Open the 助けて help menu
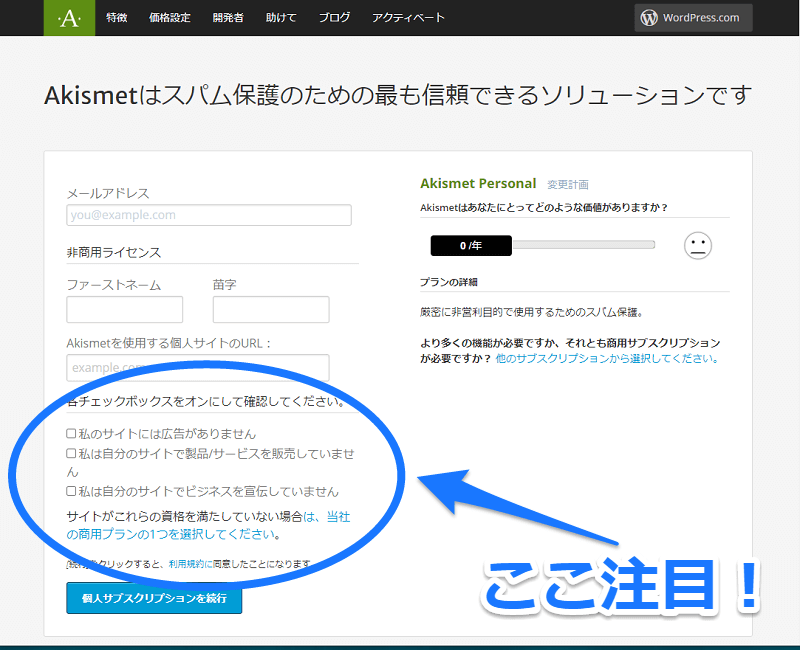 281,18
